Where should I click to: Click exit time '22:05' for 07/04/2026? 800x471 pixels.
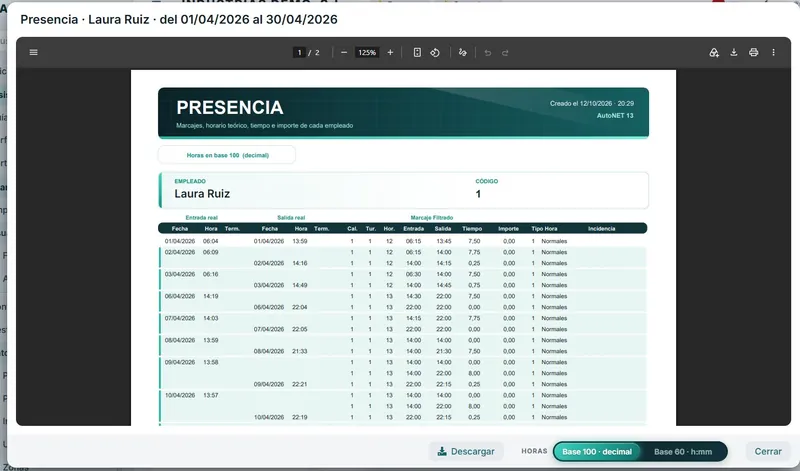pyautogui.click(x=300, y=329)
